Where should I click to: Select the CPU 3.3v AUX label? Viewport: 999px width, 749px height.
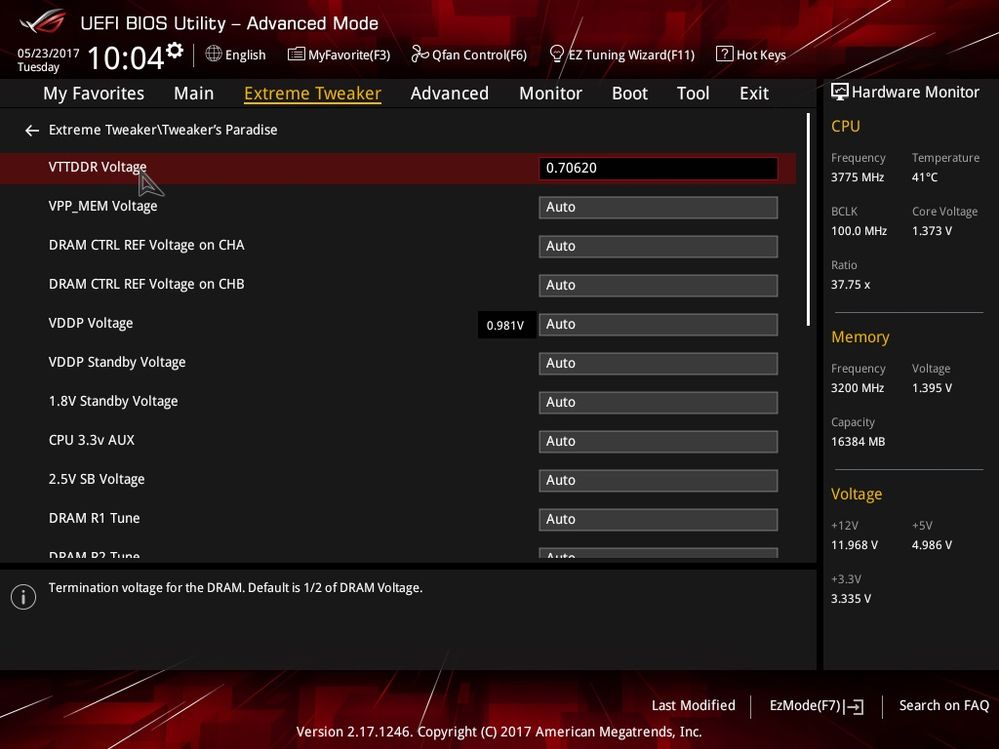click(x=92, y=440)
